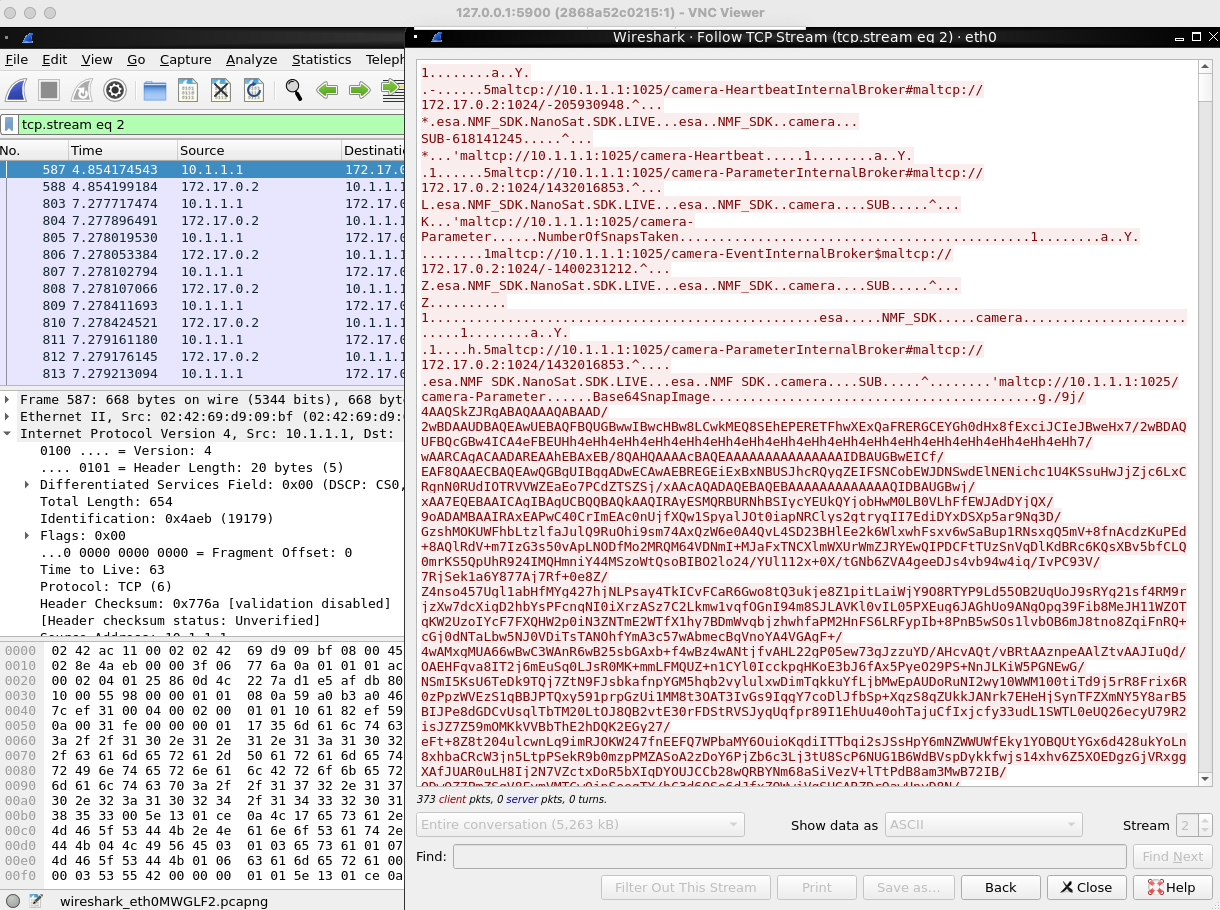Viewport: 1220px width, 910px height.
Task: Start a new capture with shark fin icon
Action: tap(16, 91)
